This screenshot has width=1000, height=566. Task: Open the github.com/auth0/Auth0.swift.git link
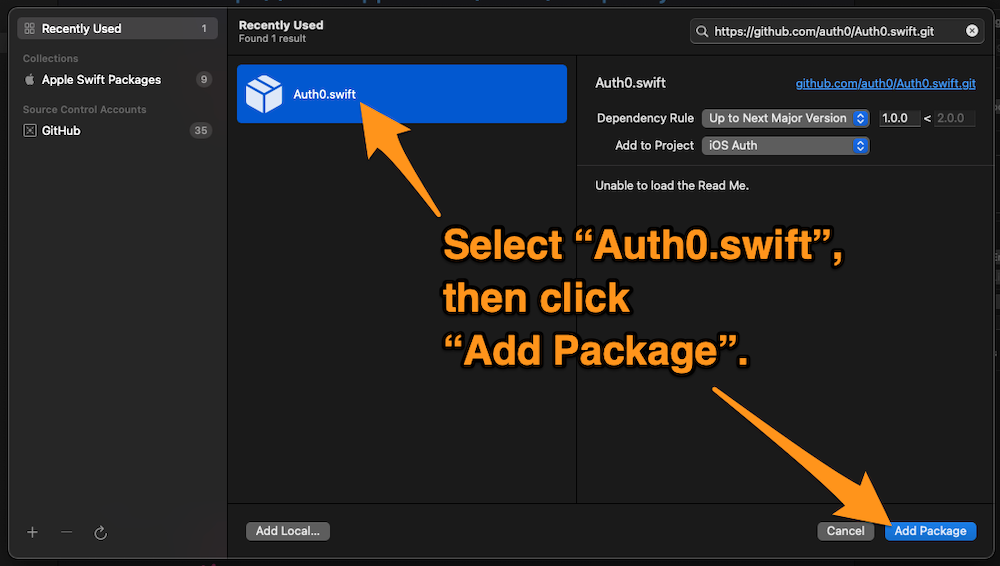[885, 84]
